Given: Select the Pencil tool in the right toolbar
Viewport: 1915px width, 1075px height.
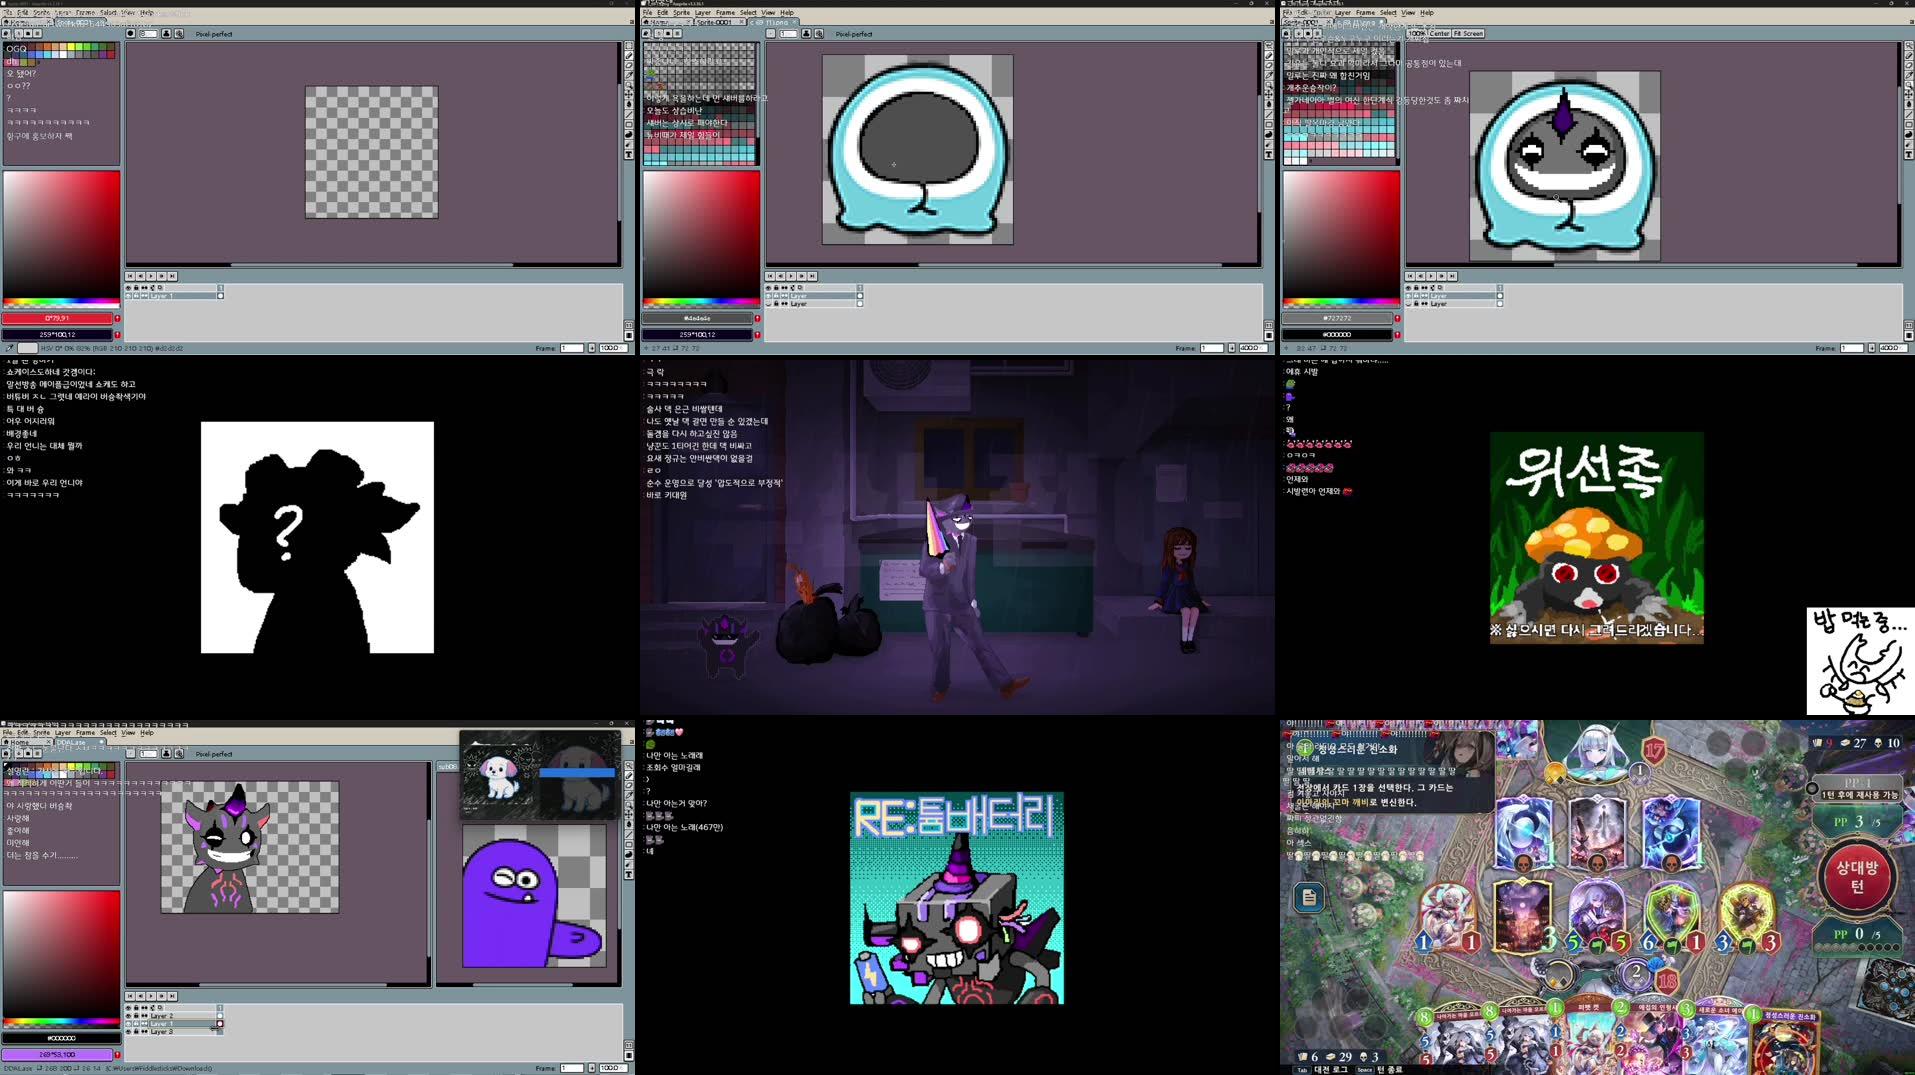Looking at the screenshot, I should coord(1906,57).
